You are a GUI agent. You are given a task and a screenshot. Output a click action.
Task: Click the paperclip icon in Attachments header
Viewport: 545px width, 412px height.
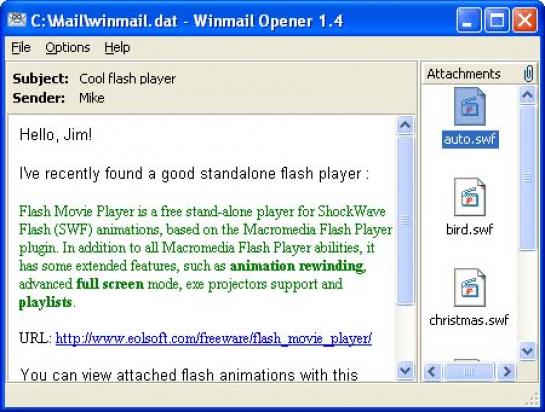[528, 73]
